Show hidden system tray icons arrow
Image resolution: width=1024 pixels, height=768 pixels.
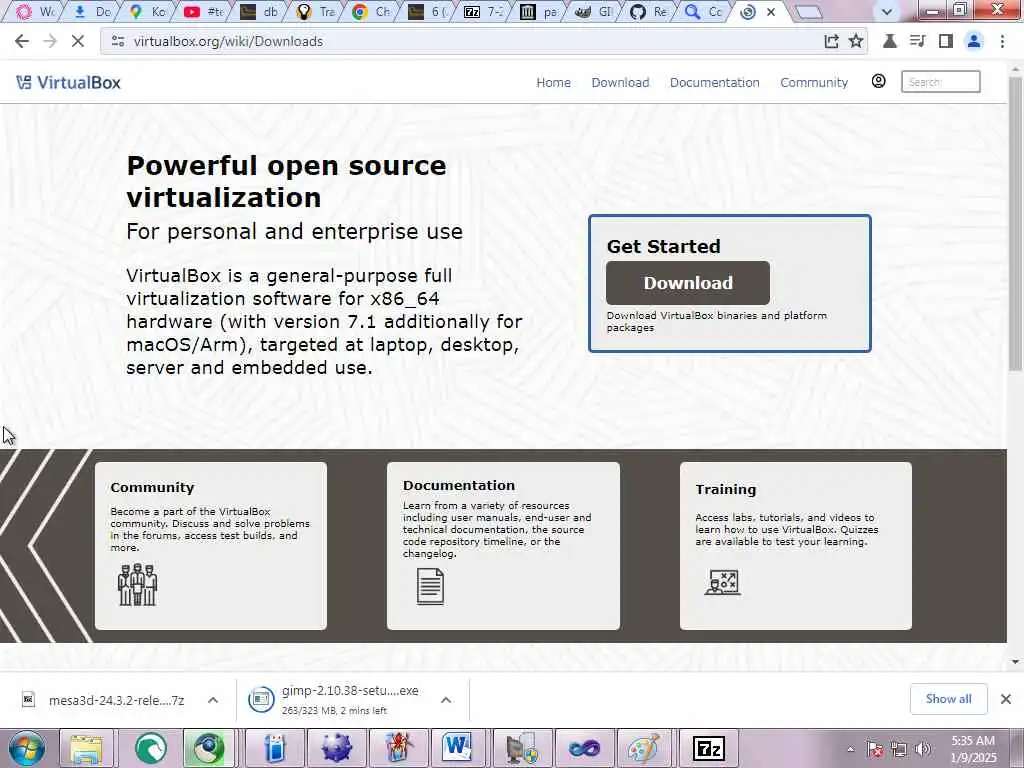pos(850,750)
